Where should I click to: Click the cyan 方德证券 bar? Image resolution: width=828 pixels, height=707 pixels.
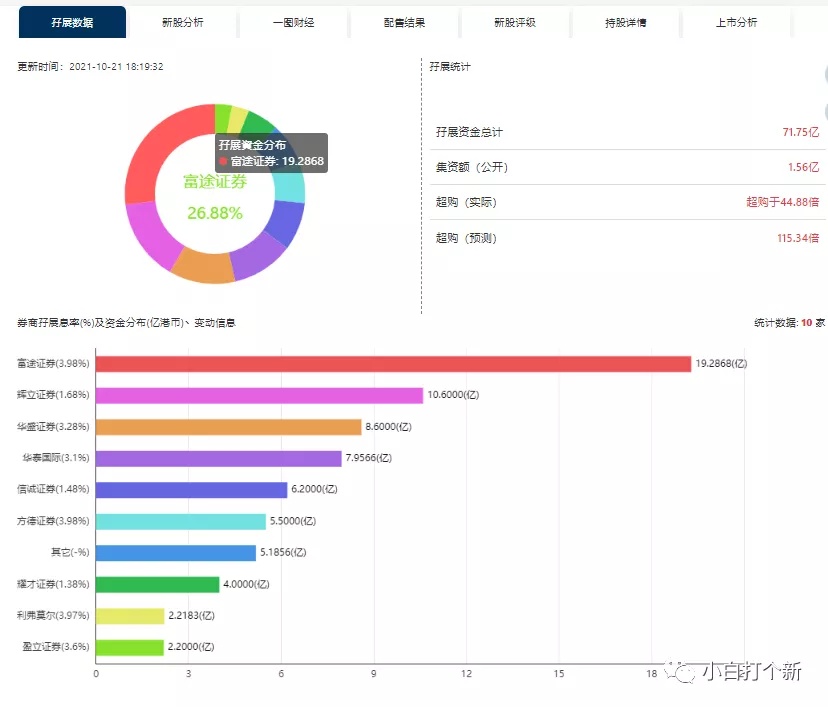[x=181, y=521]
